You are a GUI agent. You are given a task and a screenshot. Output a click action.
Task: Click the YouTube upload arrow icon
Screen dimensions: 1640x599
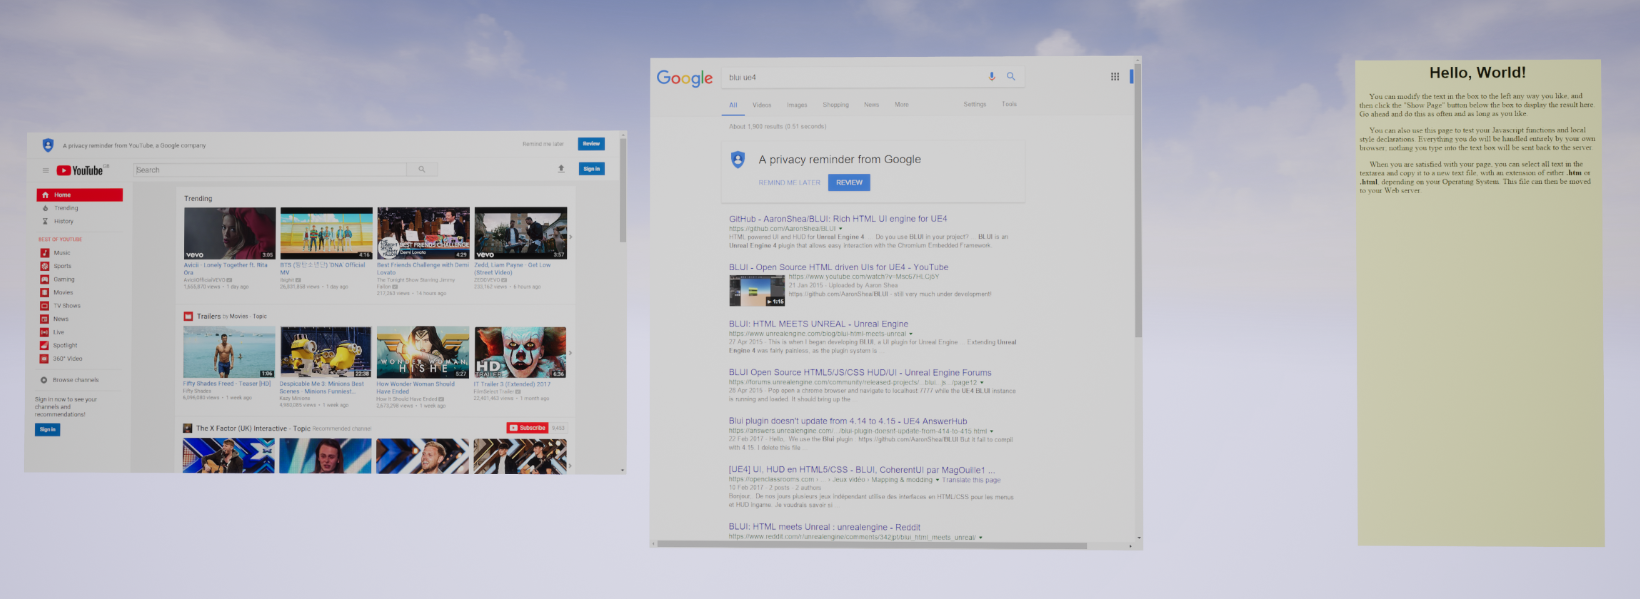pos(561,169)
